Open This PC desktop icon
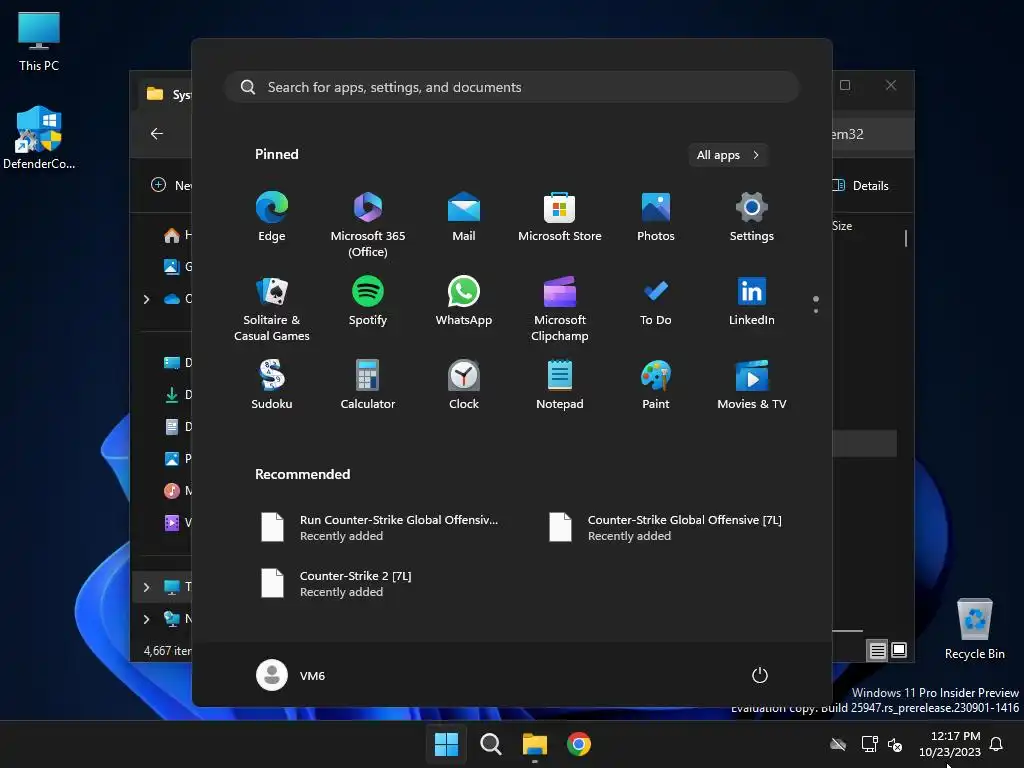The image size is (1024, 768). pos(39,42)
